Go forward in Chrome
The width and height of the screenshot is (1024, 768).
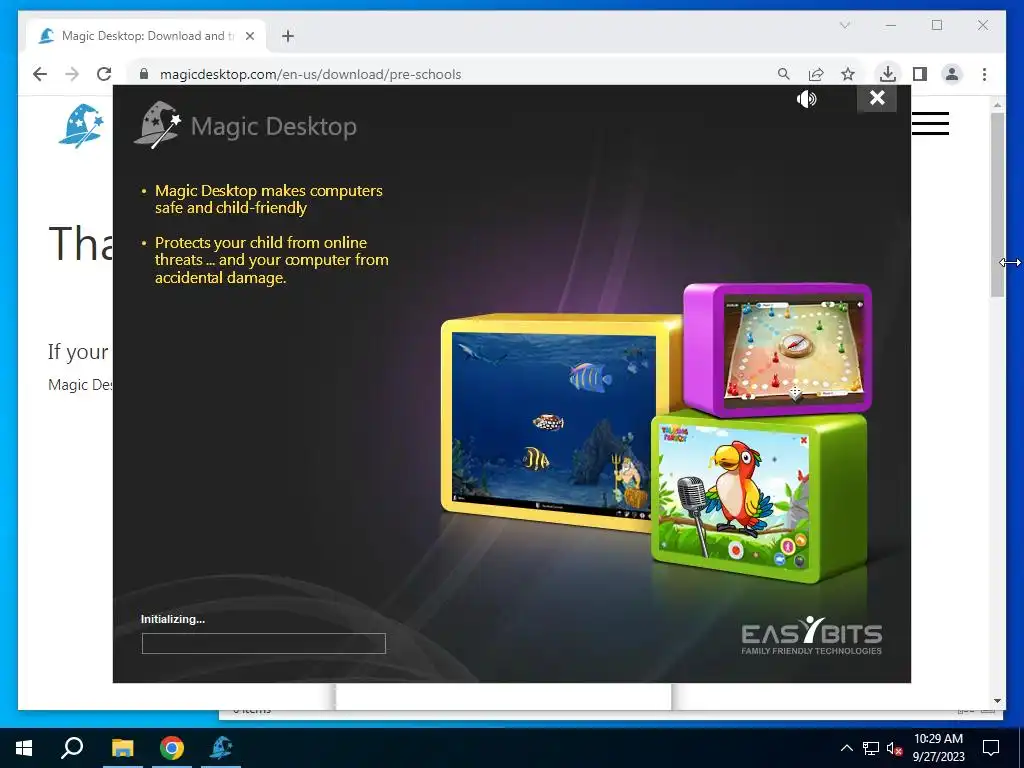[x=72, y=74]
